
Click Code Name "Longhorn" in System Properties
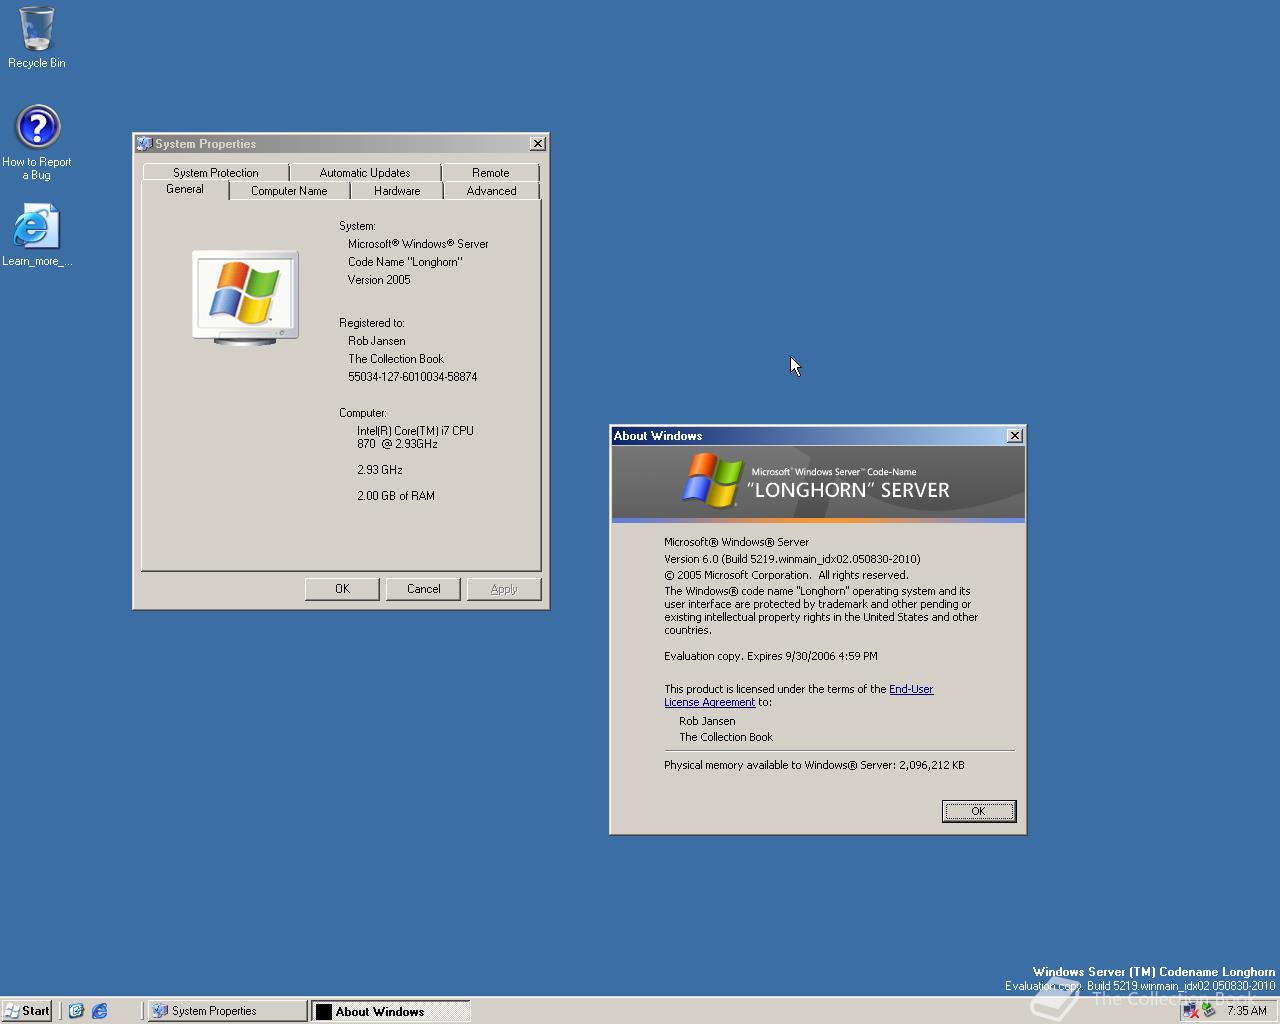pos(405,262)
